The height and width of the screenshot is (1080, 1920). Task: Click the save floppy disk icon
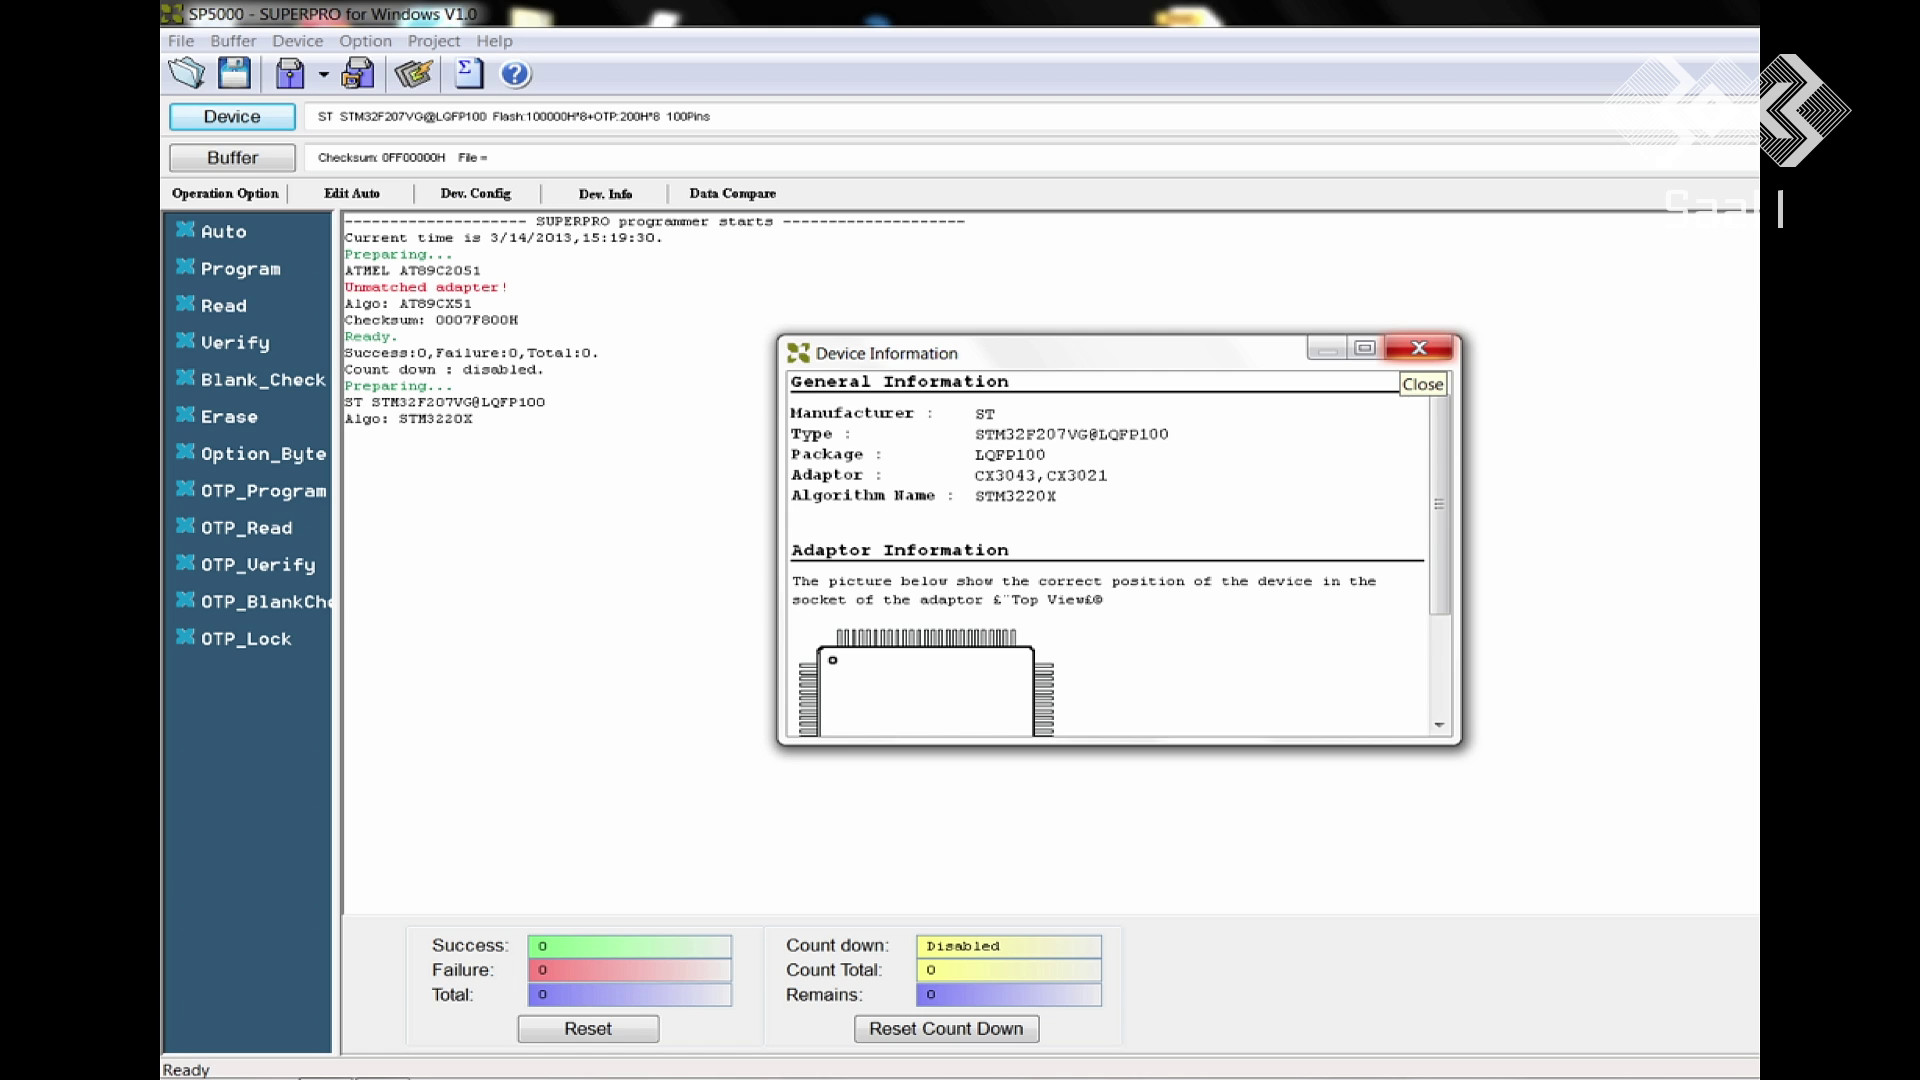click(234, 74)
